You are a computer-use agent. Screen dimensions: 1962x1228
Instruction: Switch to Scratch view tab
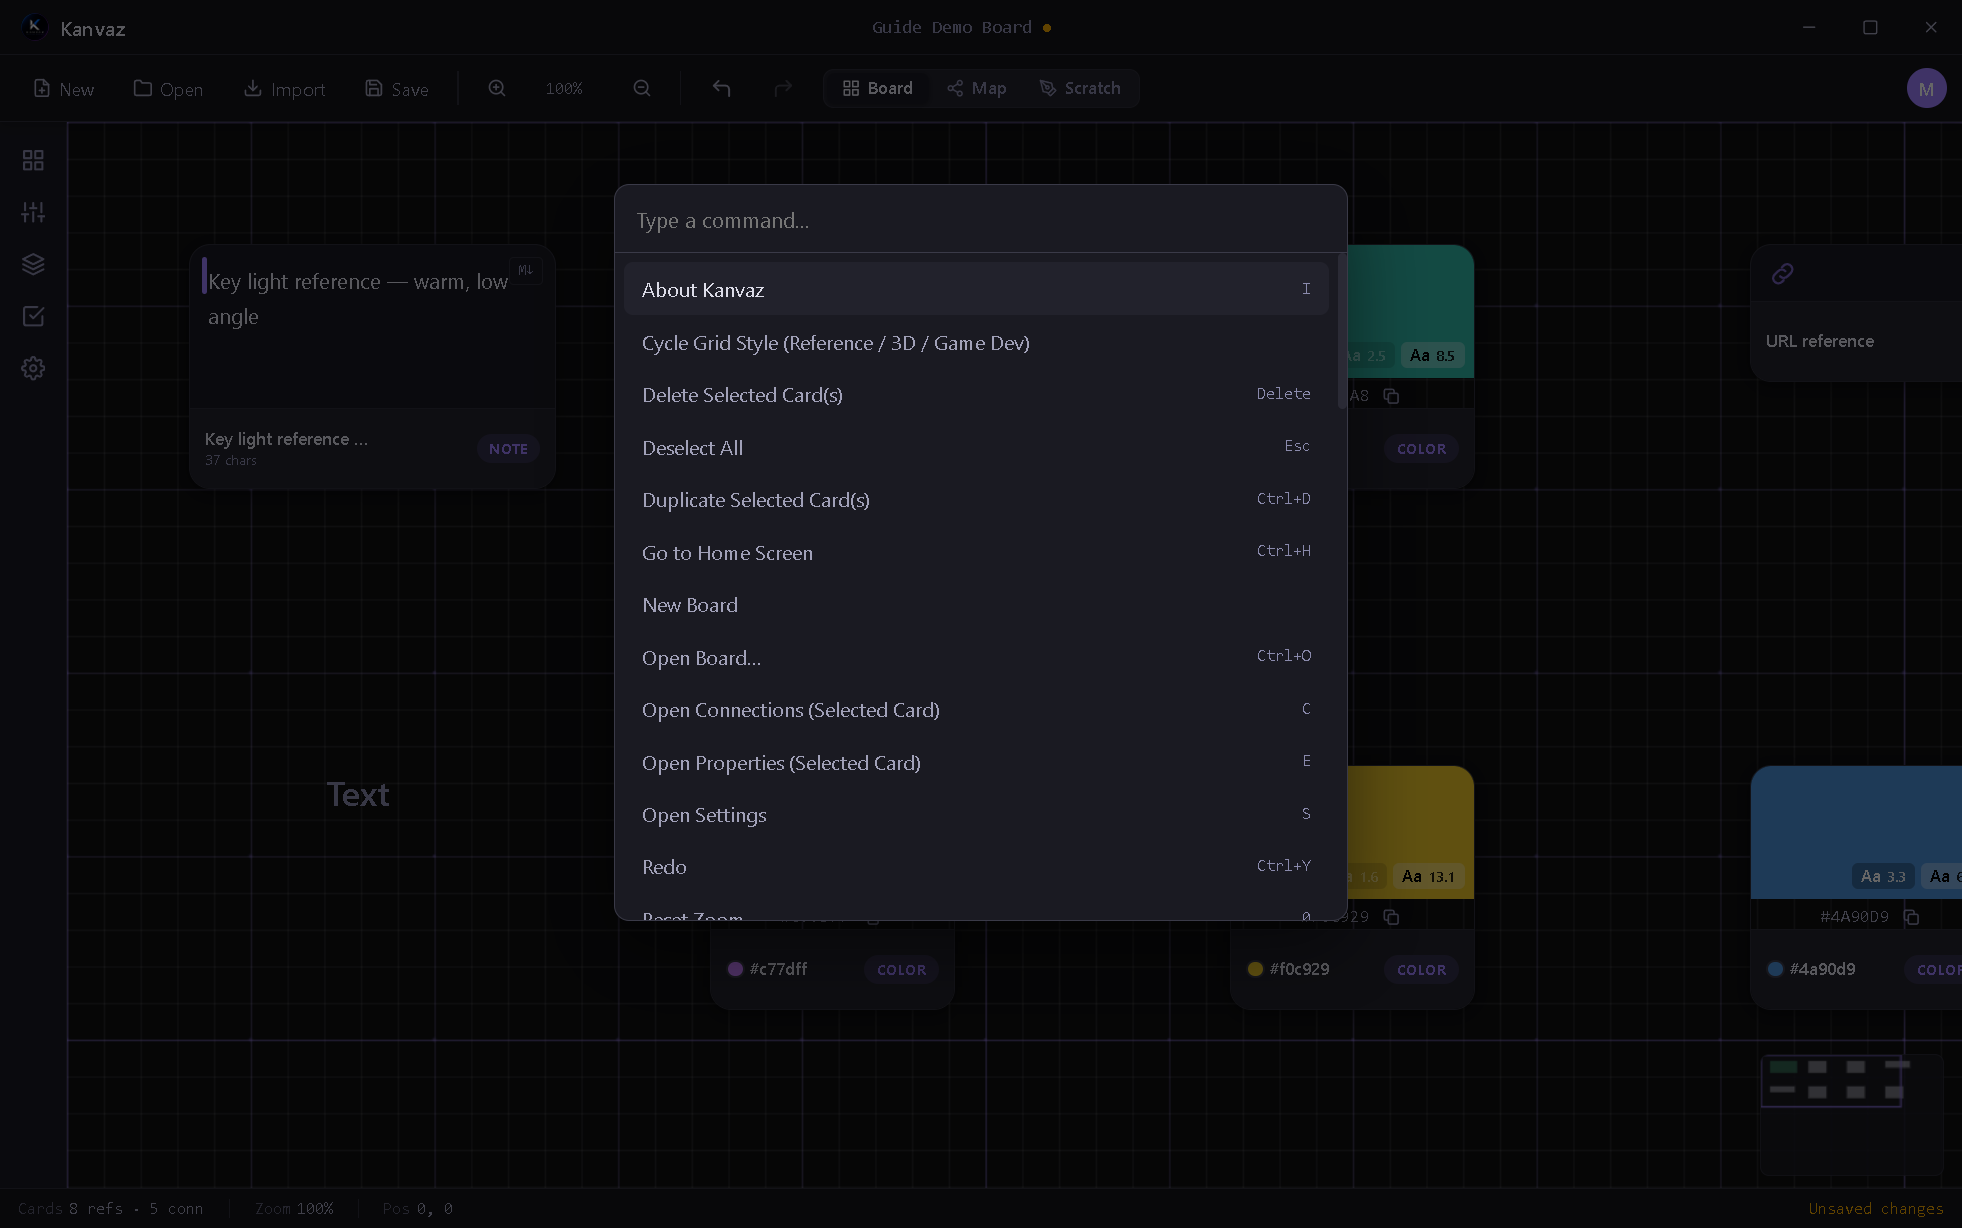1080,88
